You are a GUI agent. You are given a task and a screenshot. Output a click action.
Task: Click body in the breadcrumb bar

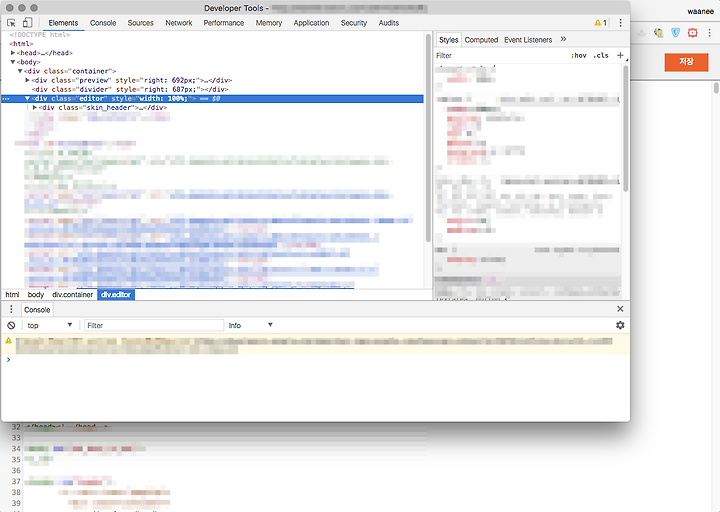[36, 295]
